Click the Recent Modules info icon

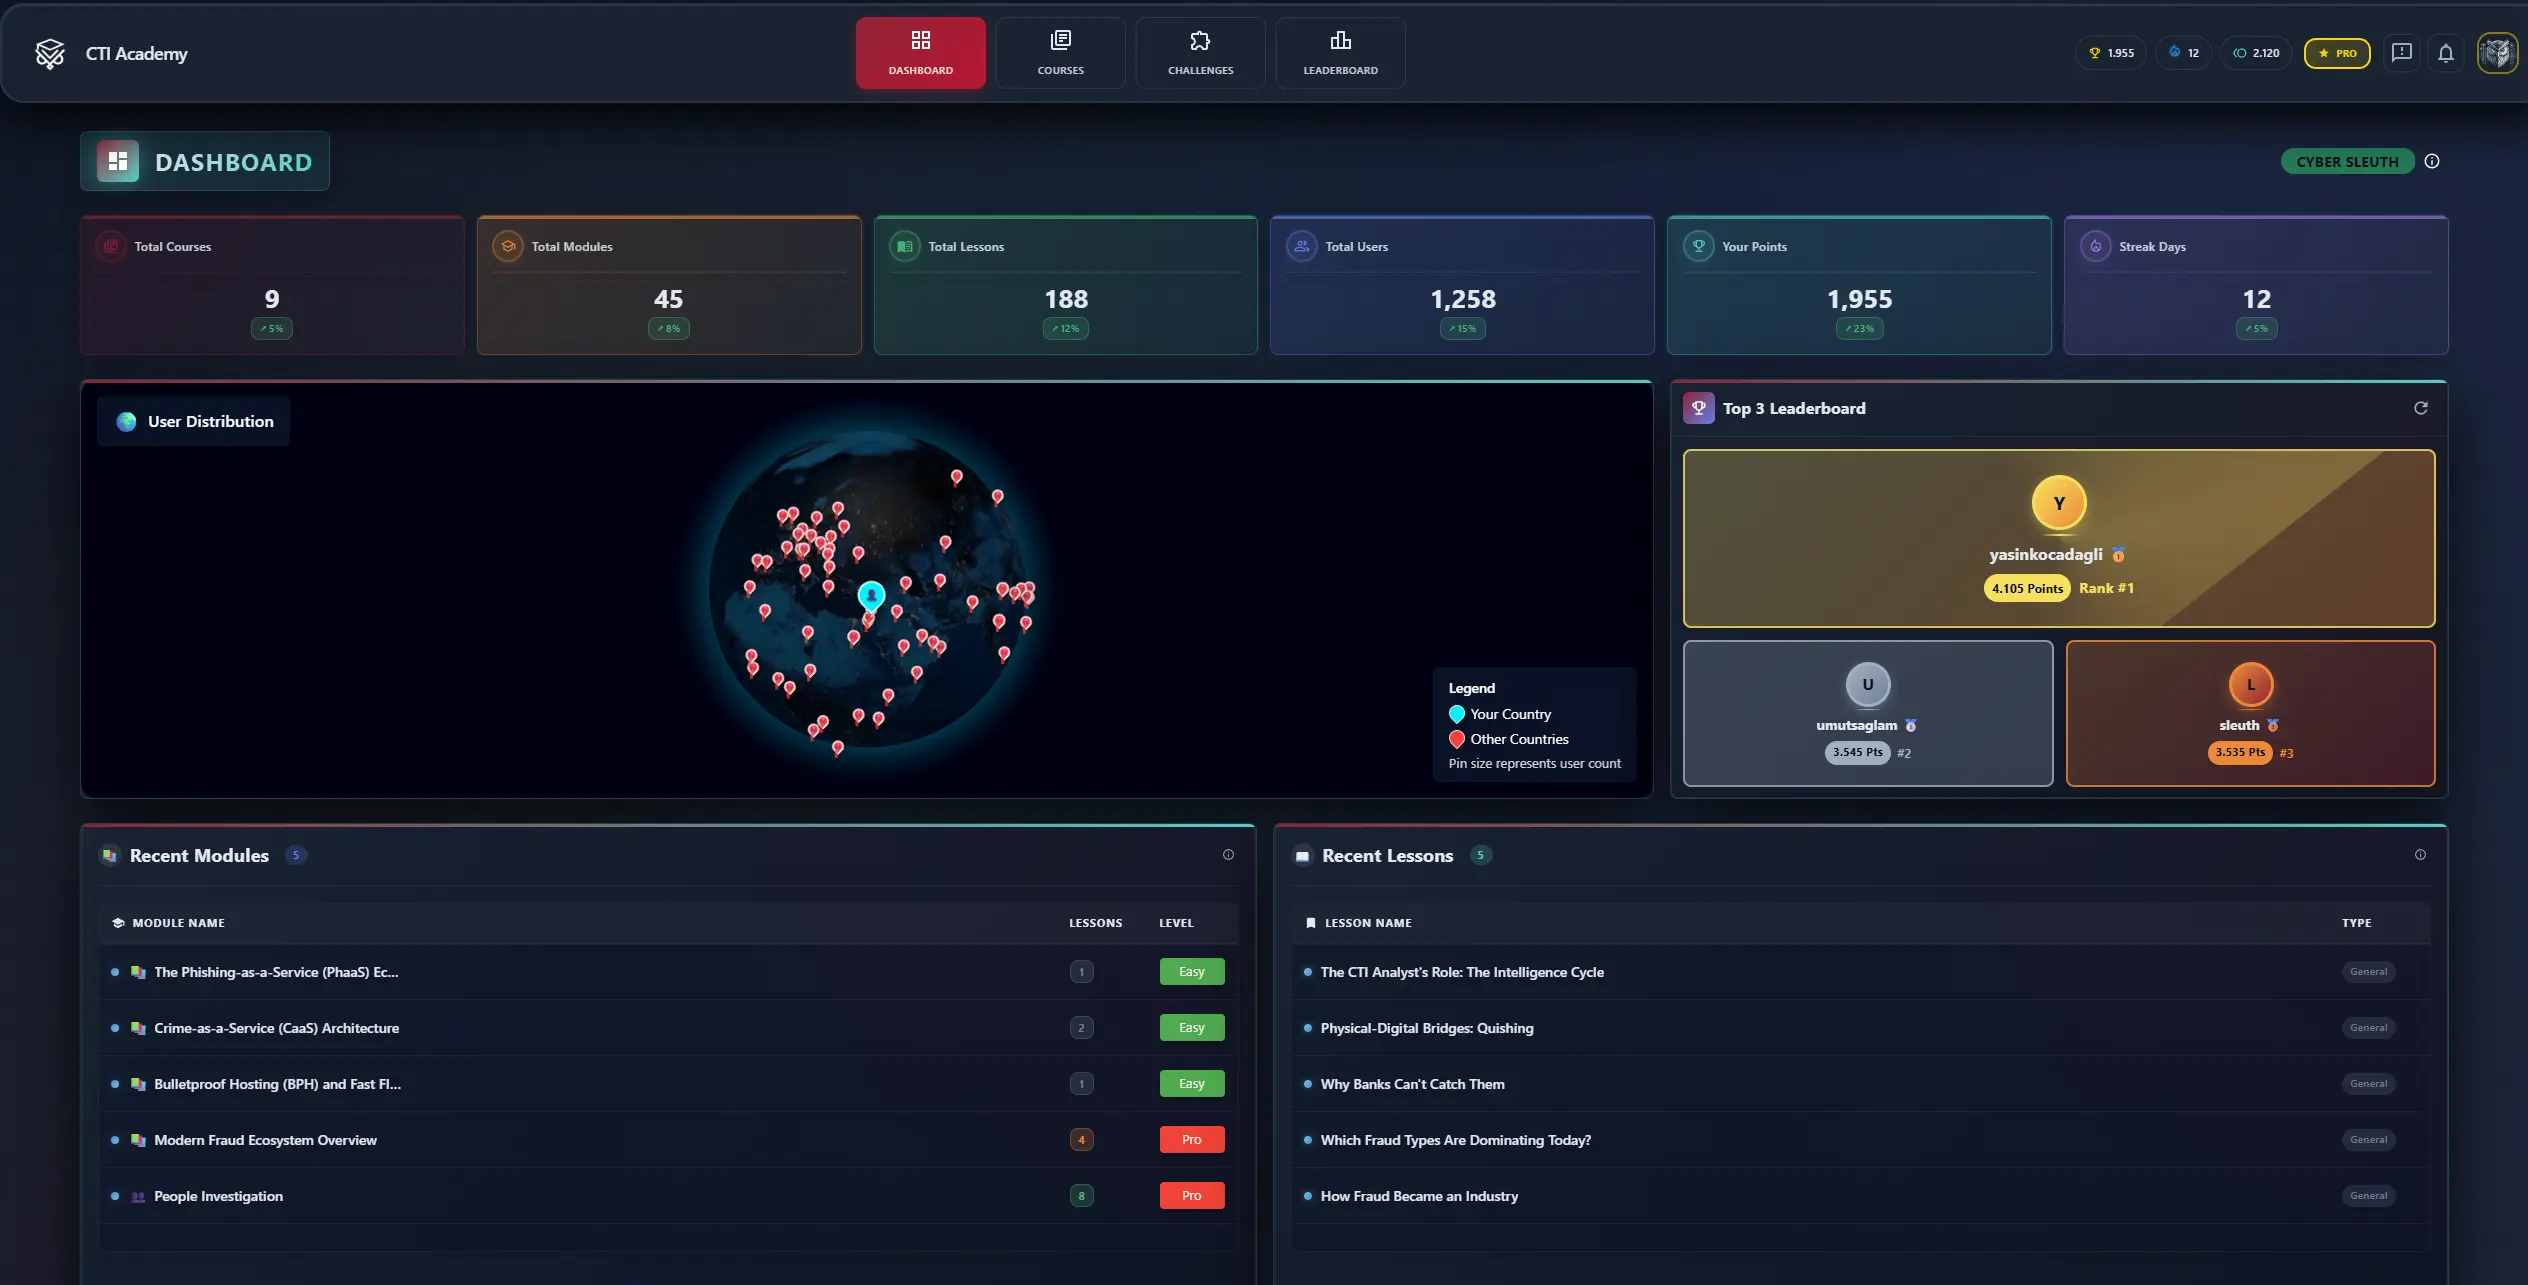click(1228, 855)
